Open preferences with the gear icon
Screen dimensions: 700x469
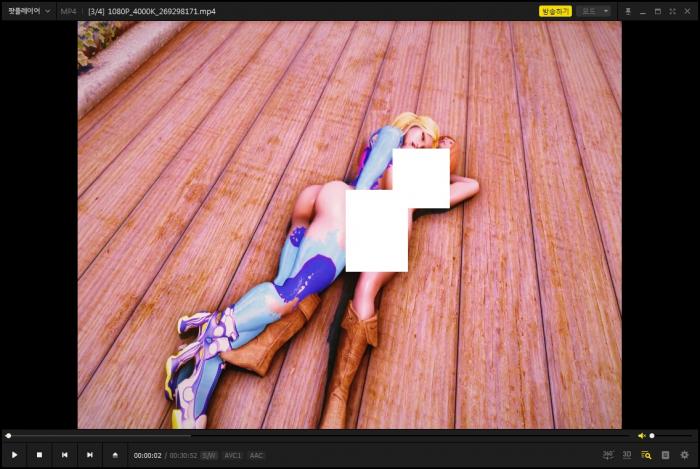684,455
